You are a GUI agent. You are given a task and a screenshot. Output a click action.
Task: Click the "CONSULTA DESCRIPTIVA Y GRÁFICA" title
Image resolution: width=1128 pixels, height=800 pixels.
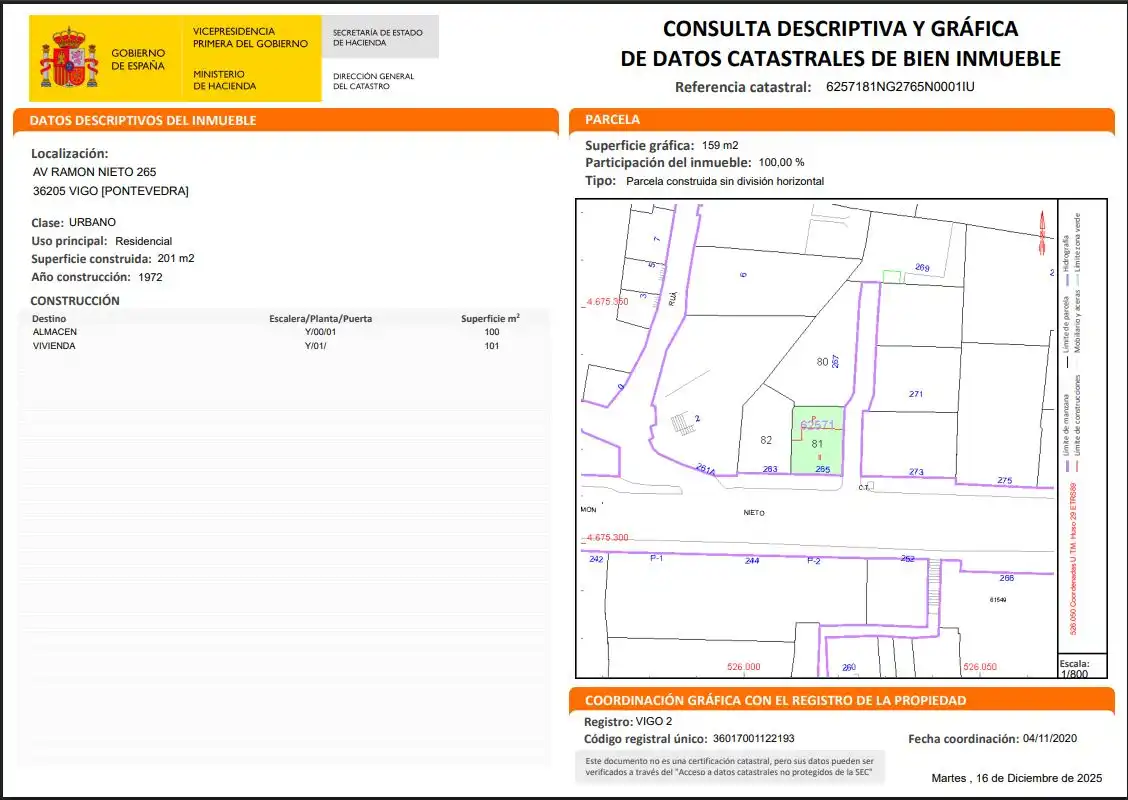coord(840,28)
